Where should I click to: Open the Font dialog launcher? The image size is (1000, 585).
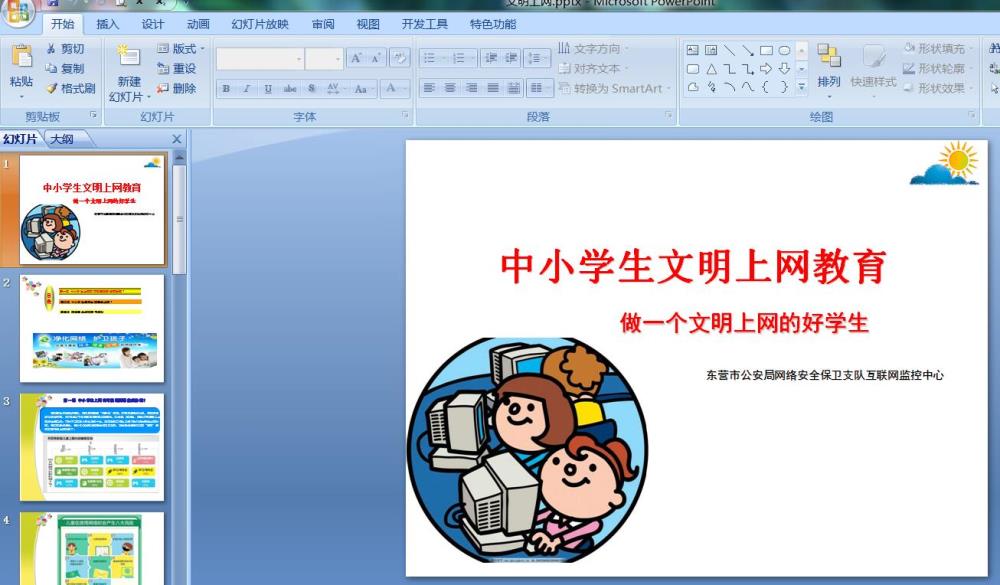pyautogui.click(x=405, y=115)
